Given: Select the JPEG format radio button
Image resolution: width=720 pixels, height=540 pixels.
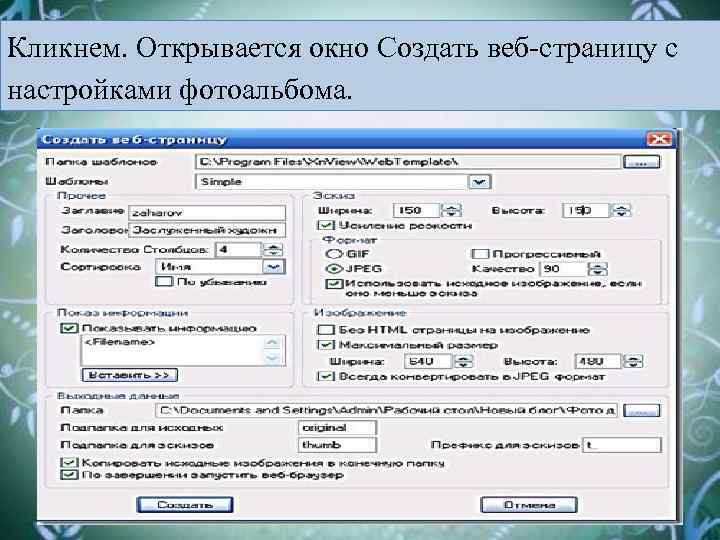Looking at the screenshot, I should coord(333,269).
